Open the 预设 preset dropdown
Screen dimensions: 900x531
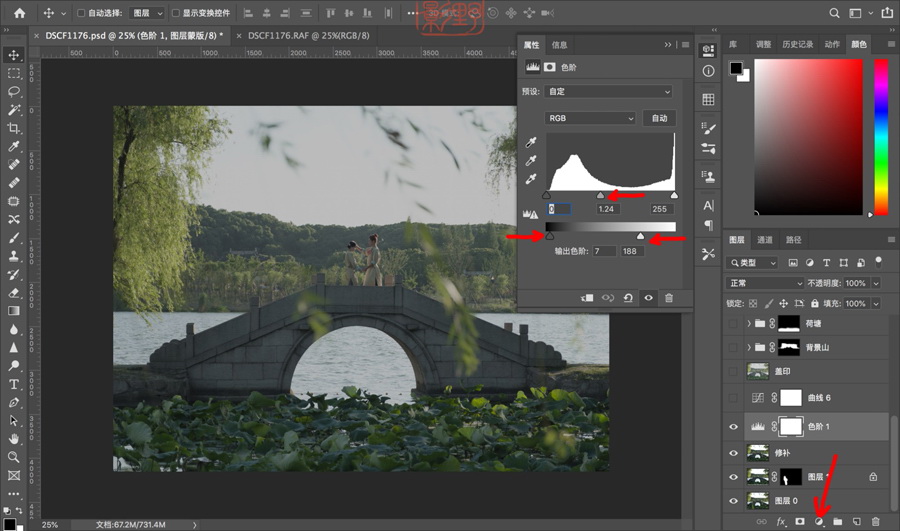click(x=608, y=91)
